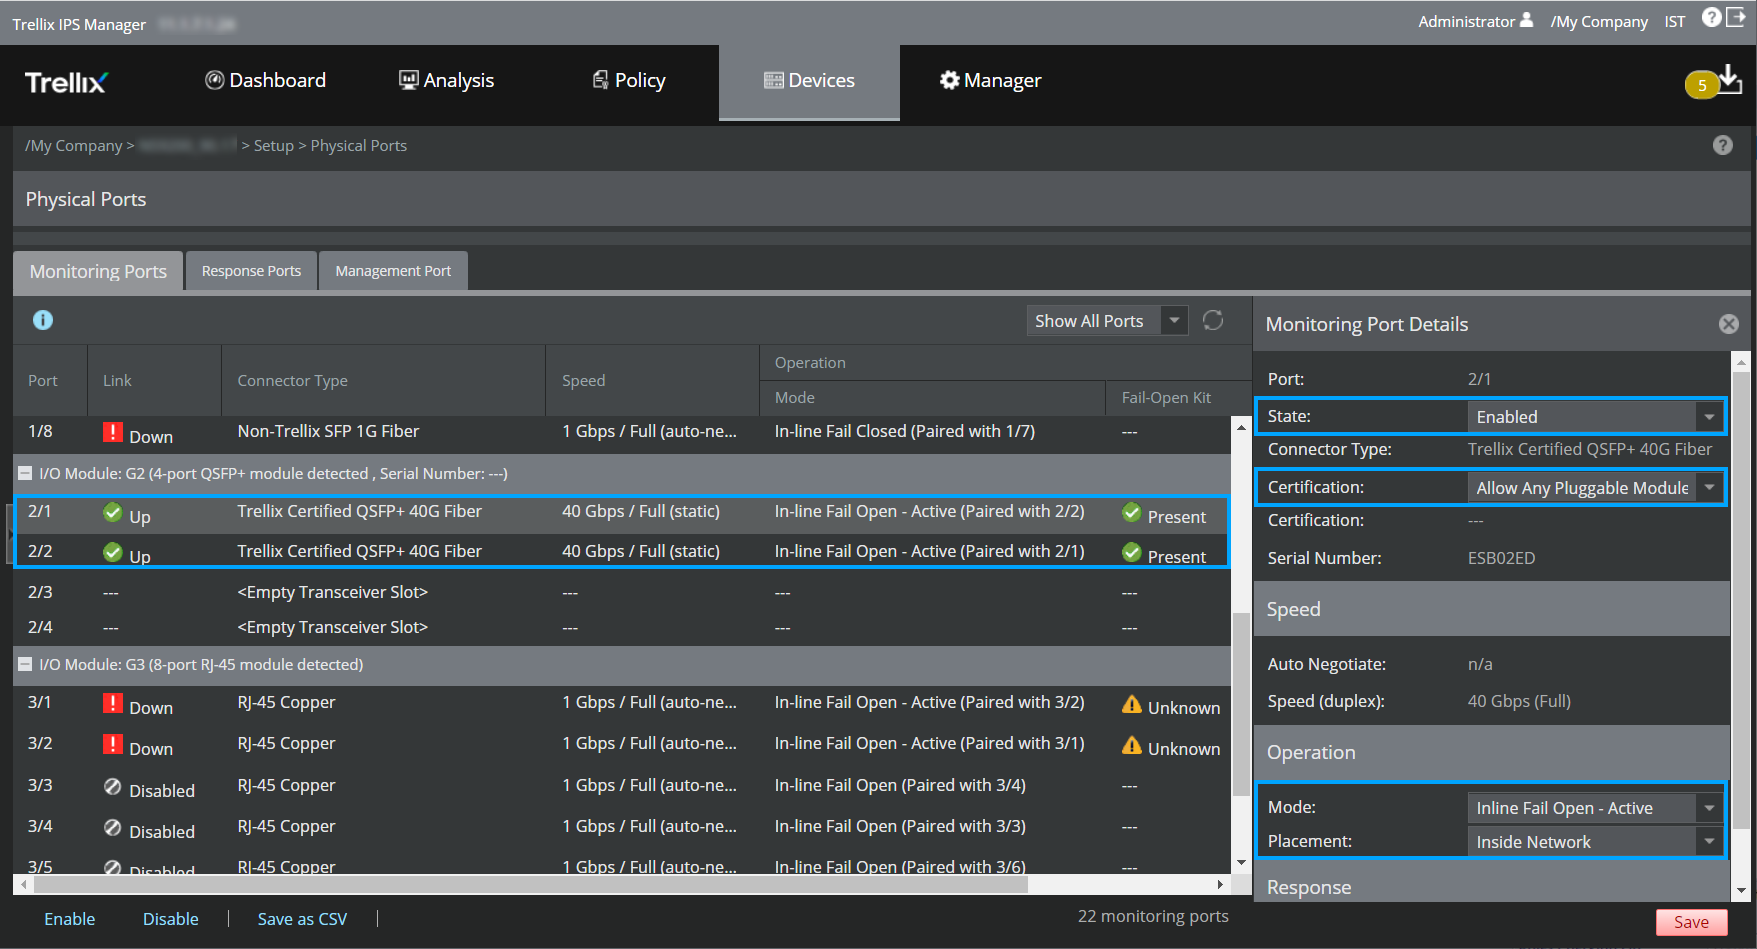Image resolution: width=1757 pixels, height=949 pixels.
Task: Close the Monitoring Port Details panel
Action: tap(1728, 324)
